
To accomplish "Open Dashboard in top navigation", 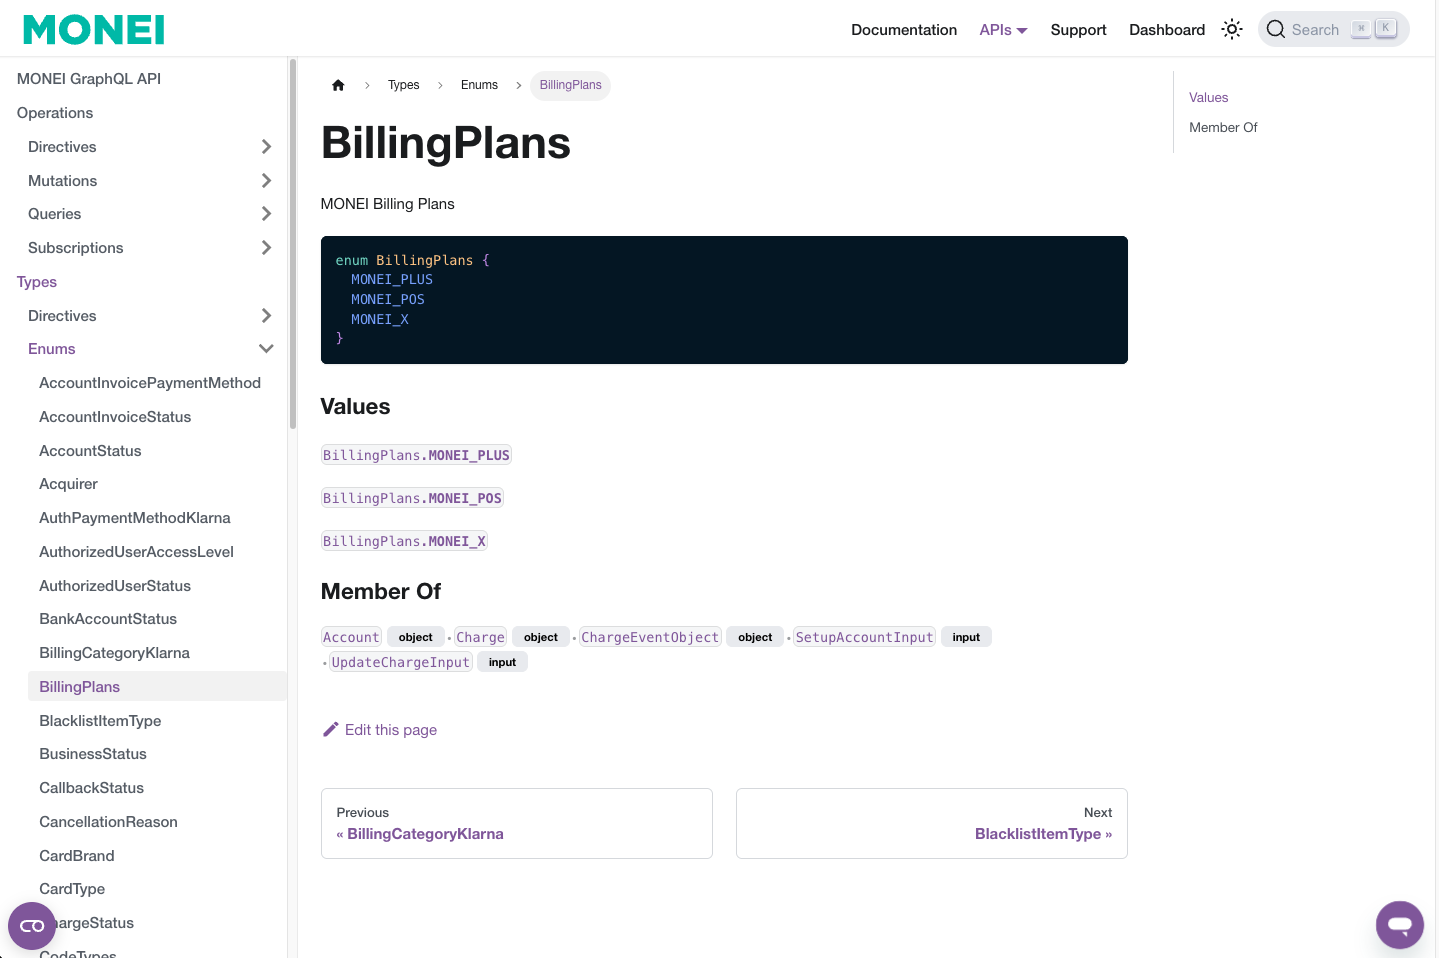I will coord(1167,30).
